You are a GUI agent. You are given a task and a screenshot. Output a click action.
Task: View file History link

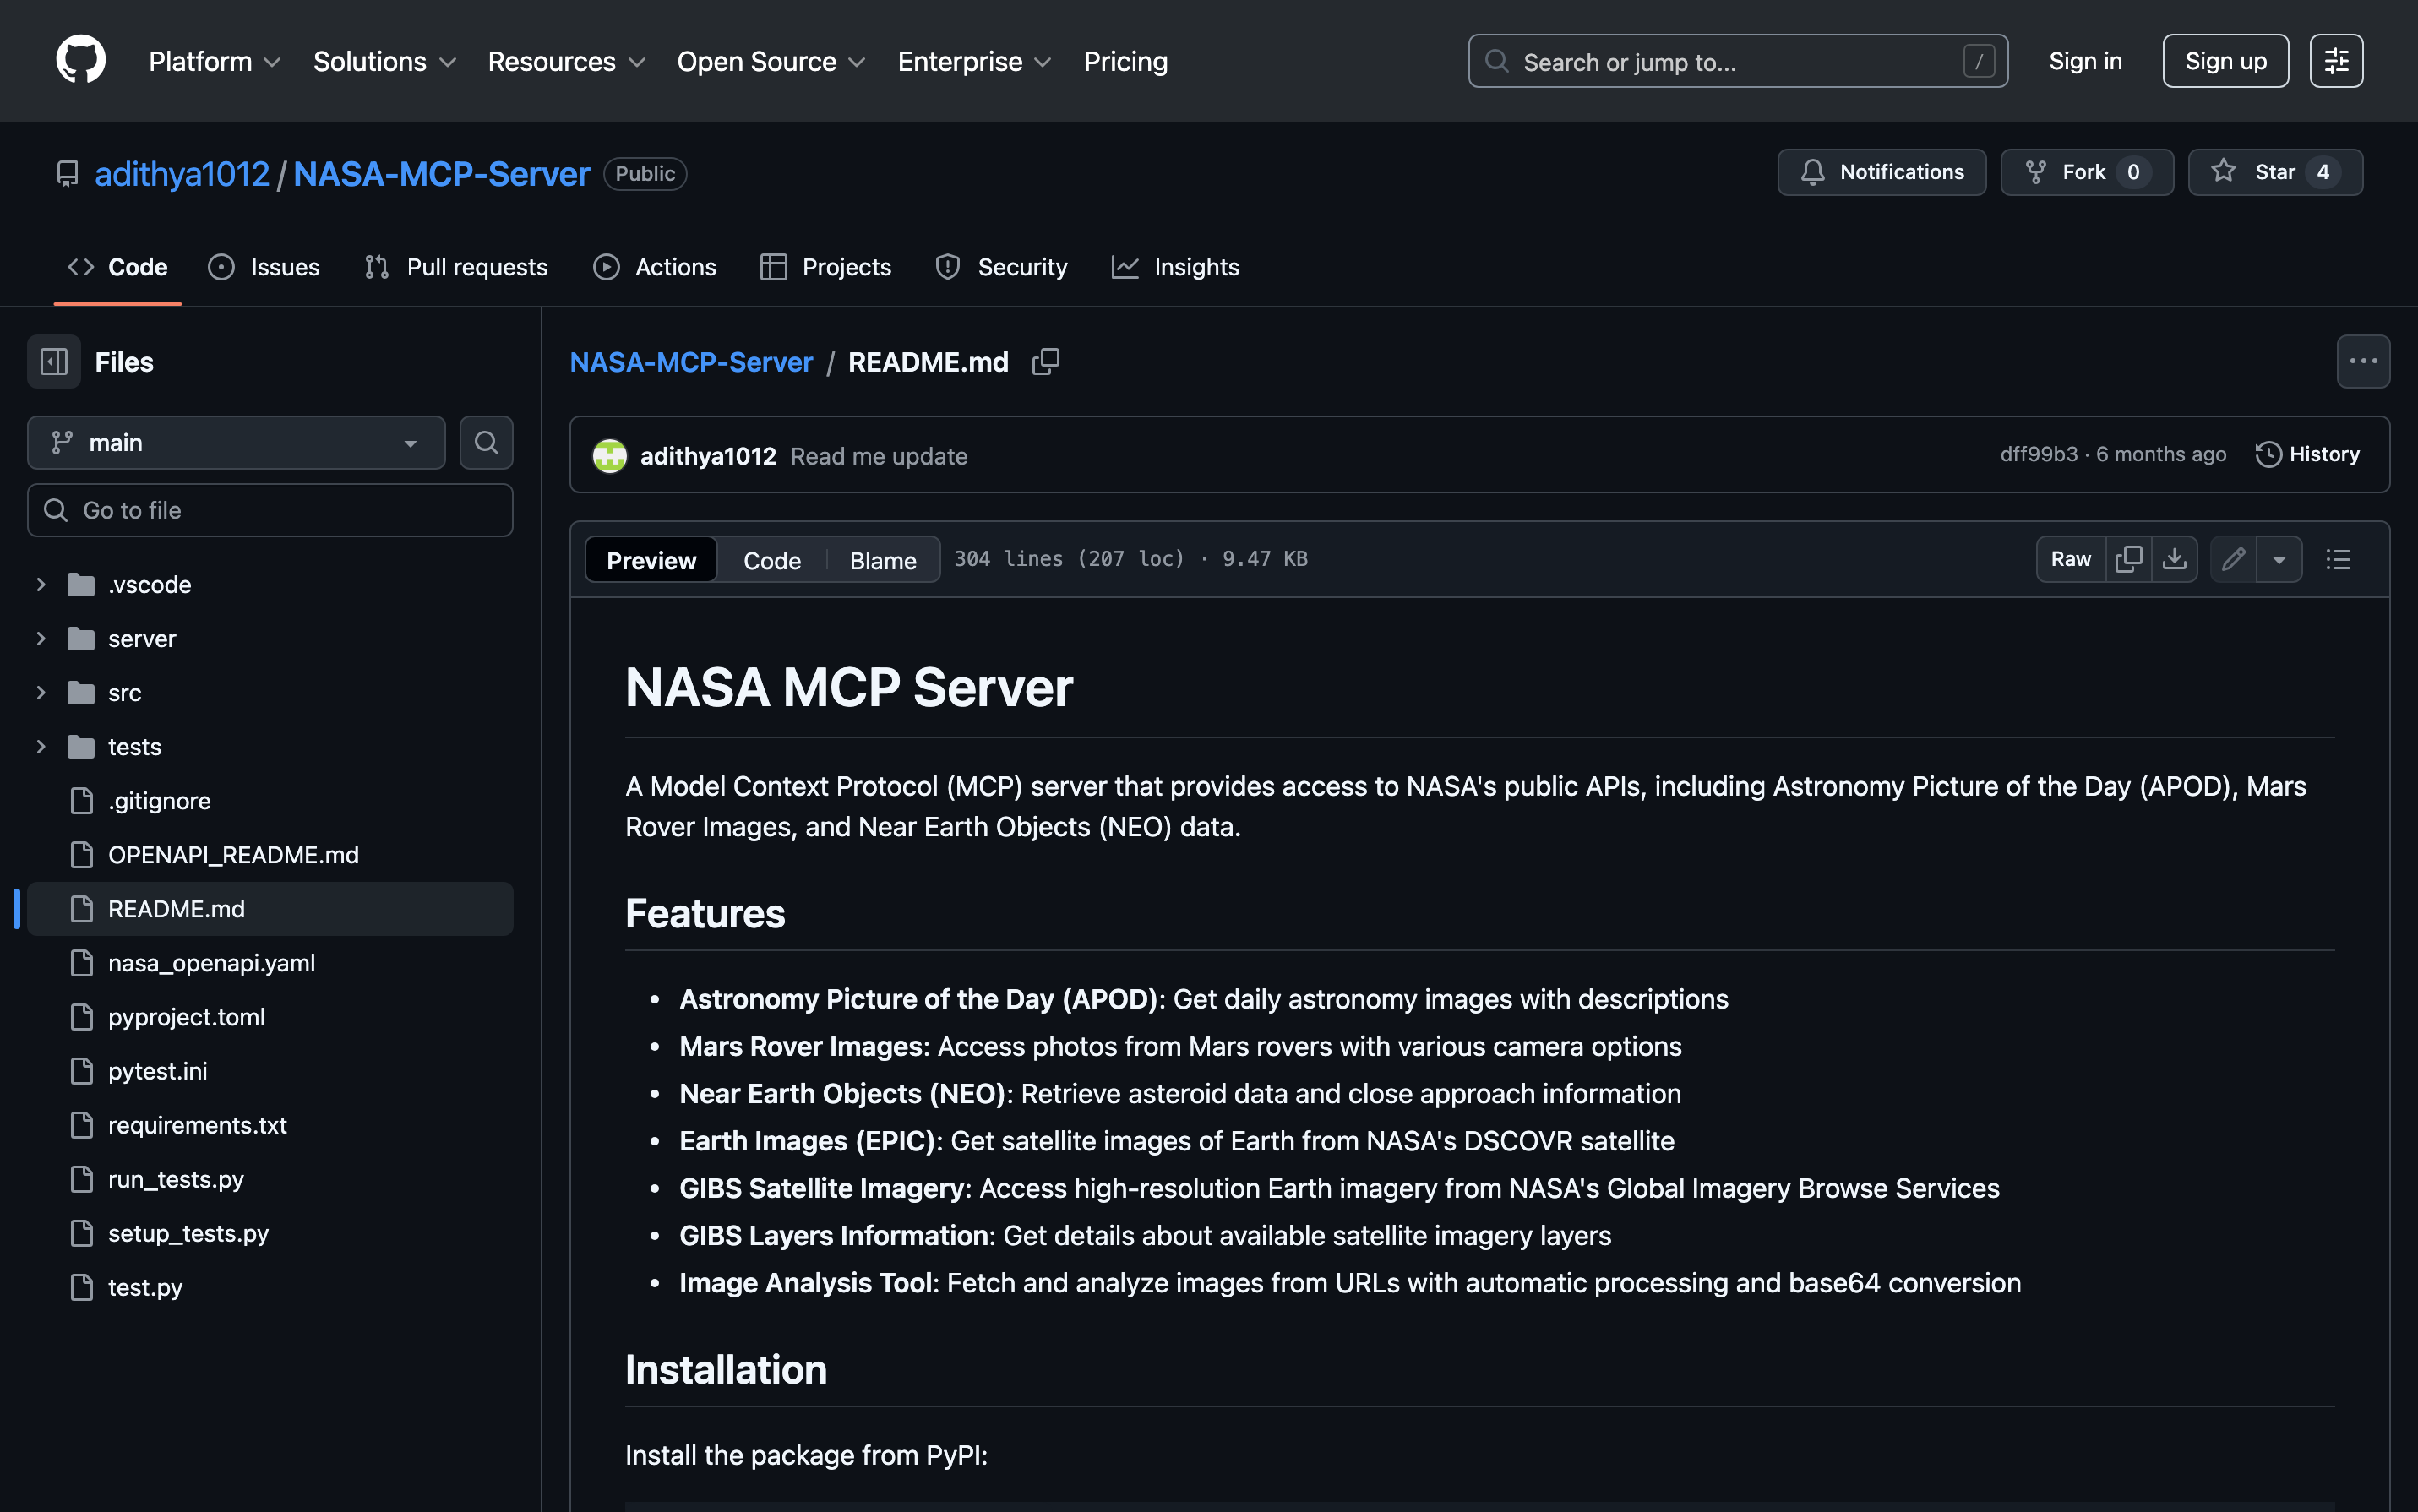(x=2307, y=454)
